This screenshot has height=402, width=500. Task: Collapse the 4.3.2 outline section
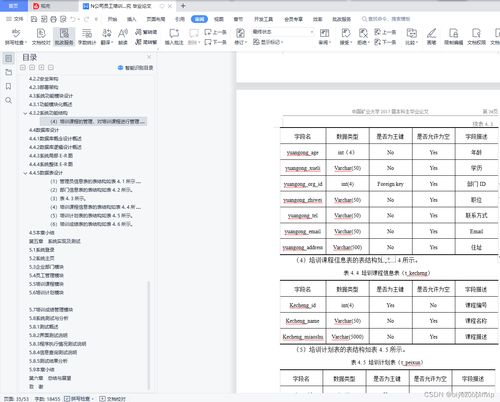pyautogui.click(x=25, y=113)
